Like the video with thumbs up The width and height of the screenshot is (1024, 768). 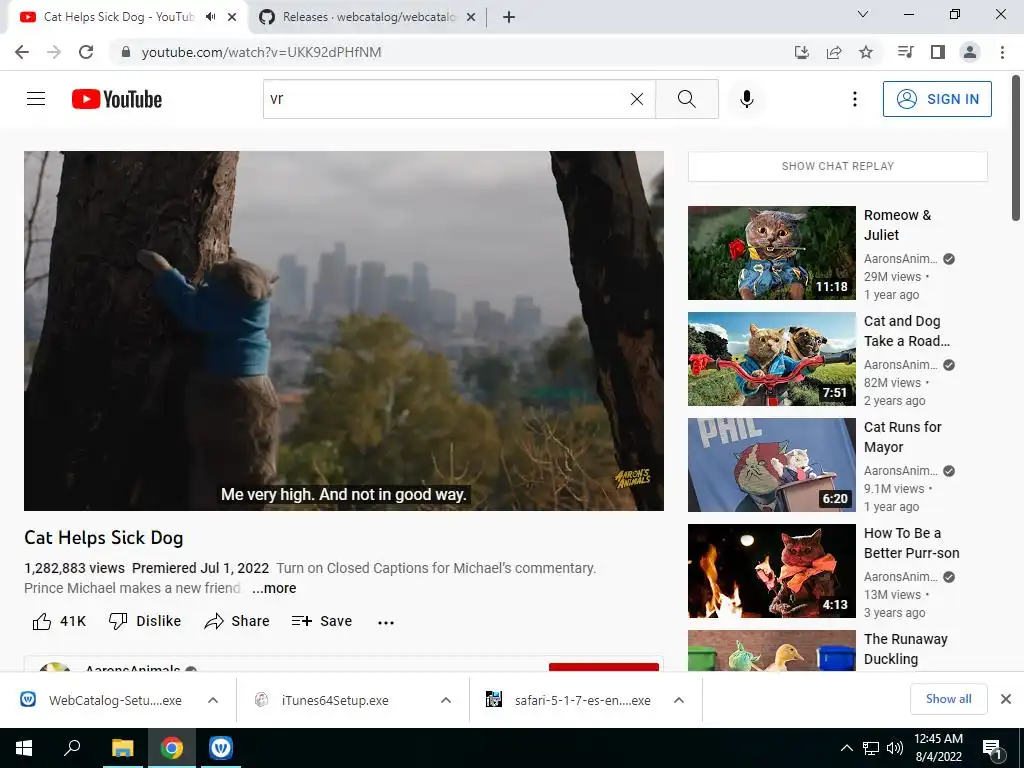(x=59, y=621)
